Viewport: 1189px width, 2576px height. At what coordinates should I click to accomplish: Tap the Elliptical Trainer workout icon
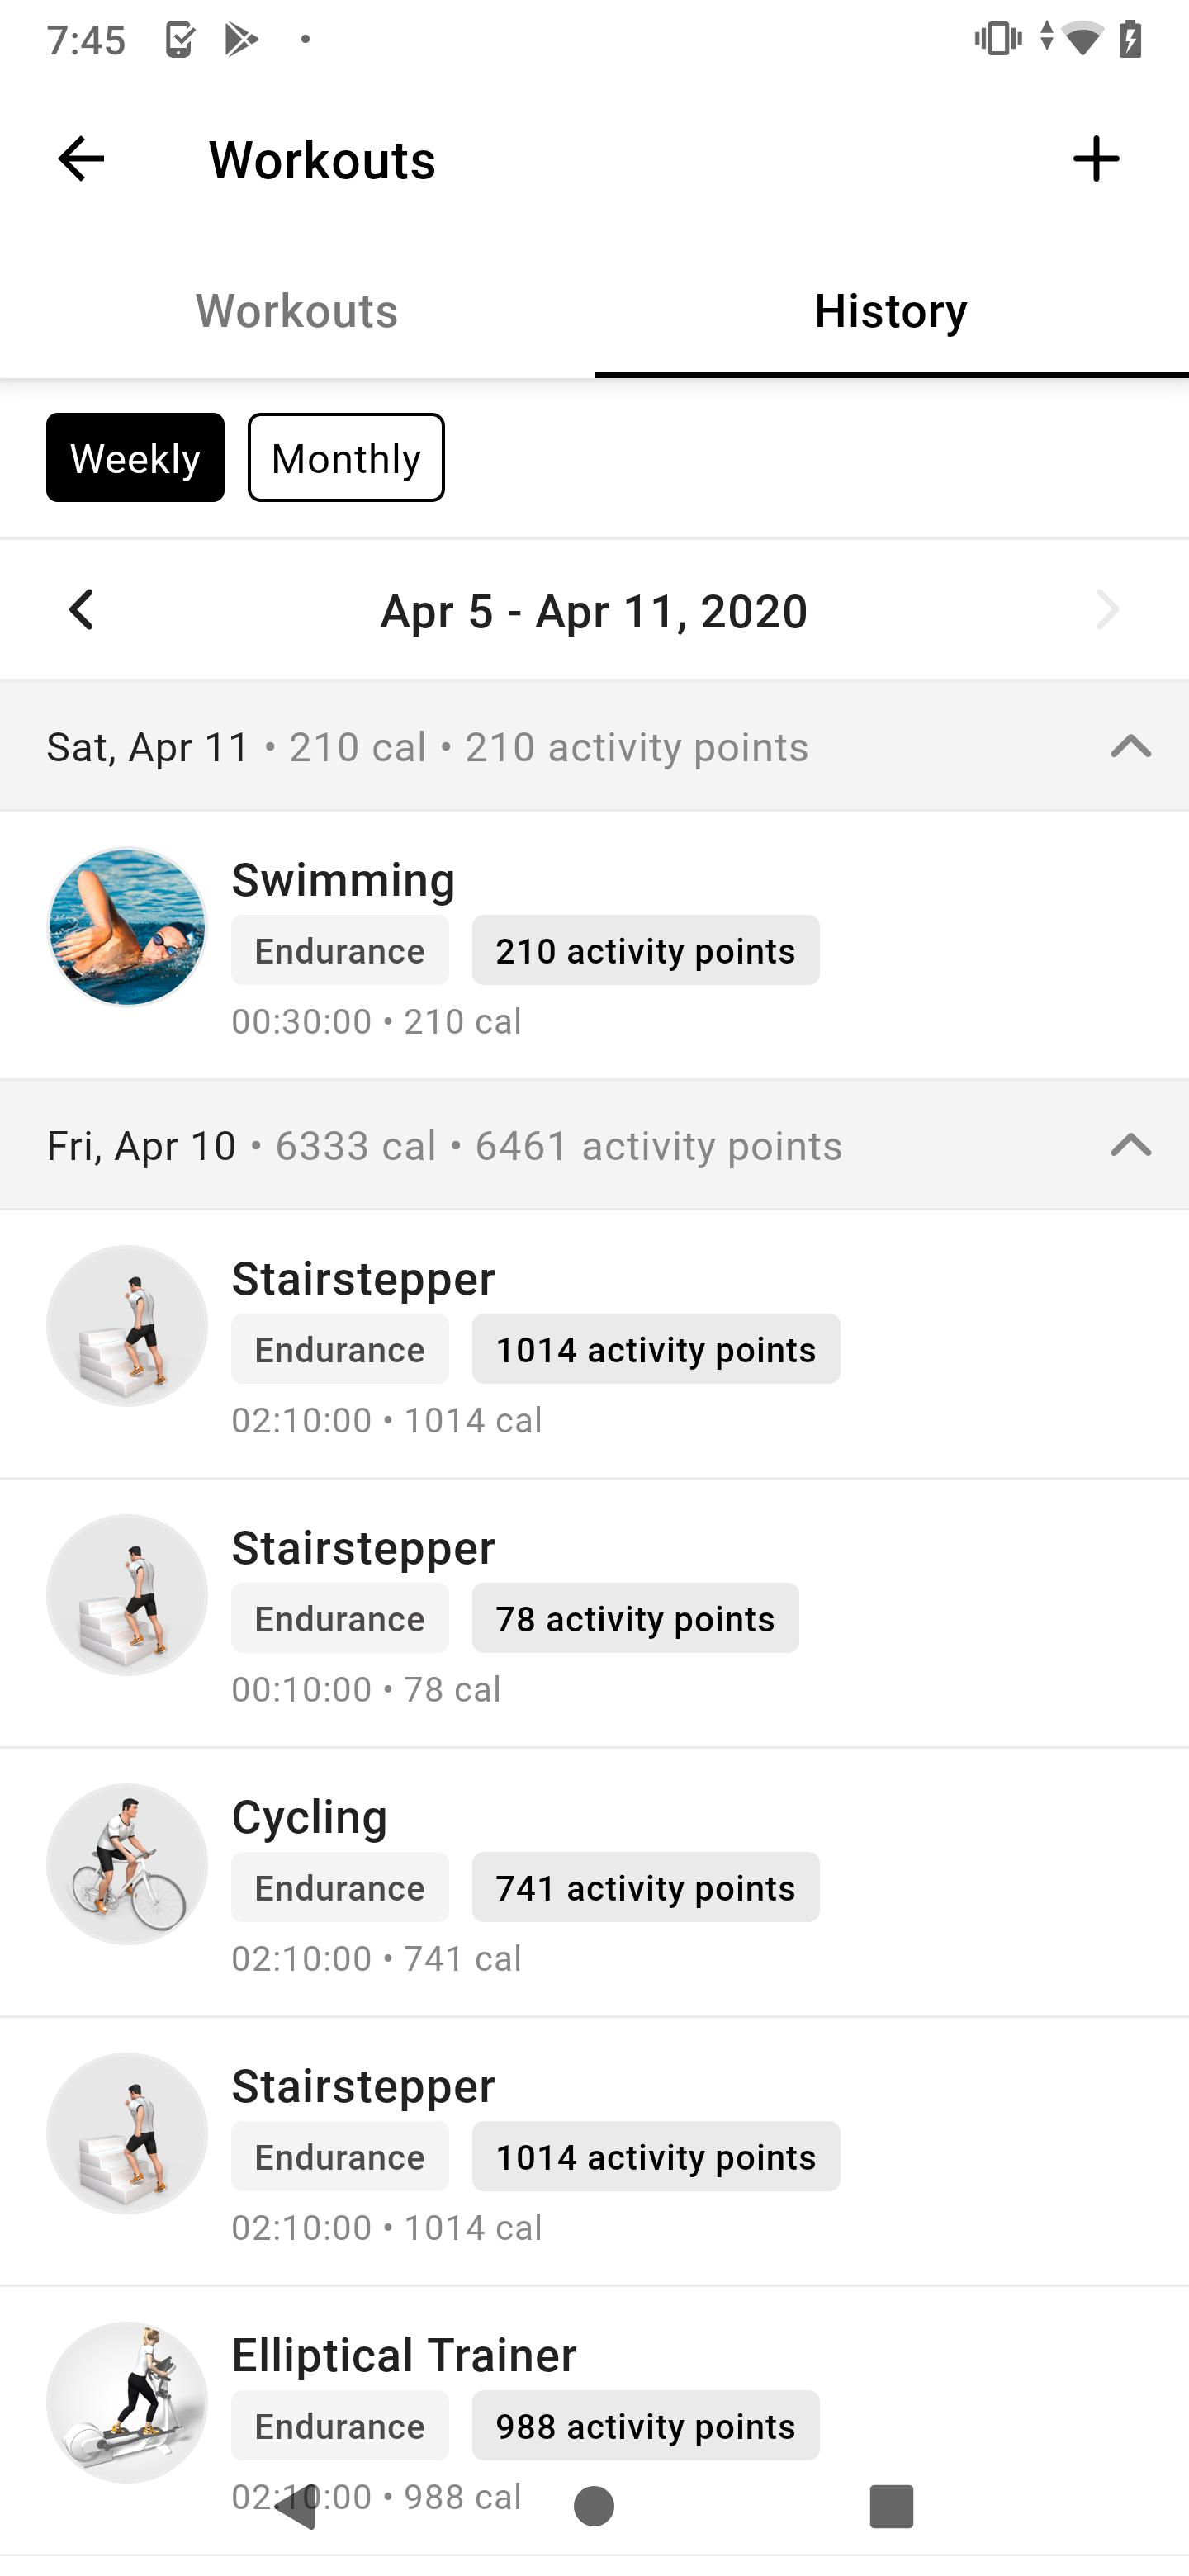click(127, 2401)
